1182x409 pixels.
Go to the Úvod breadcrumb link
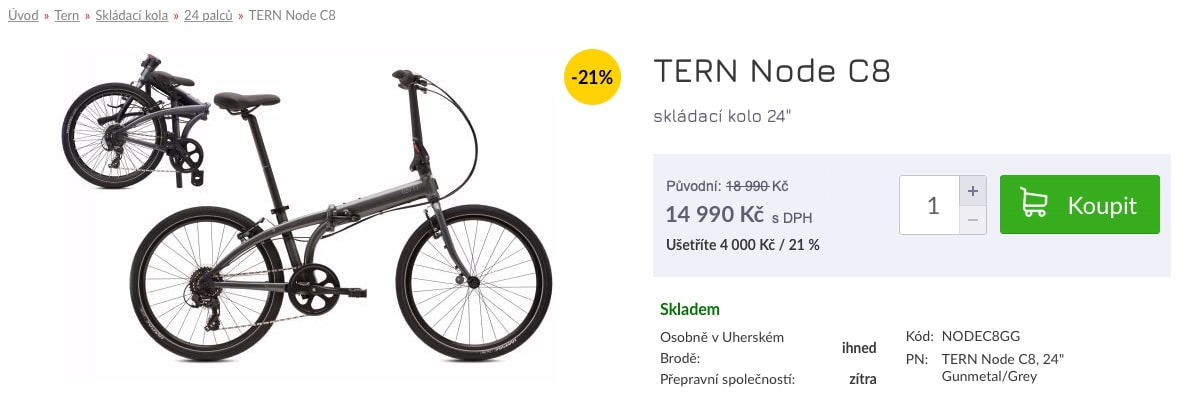pyautogui.click(x=23, y=16)
